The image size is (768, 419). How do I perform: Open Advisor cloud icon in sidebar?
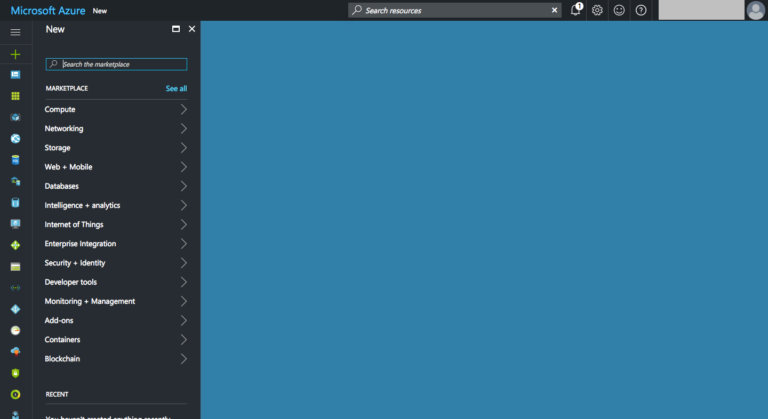(15, 351)
